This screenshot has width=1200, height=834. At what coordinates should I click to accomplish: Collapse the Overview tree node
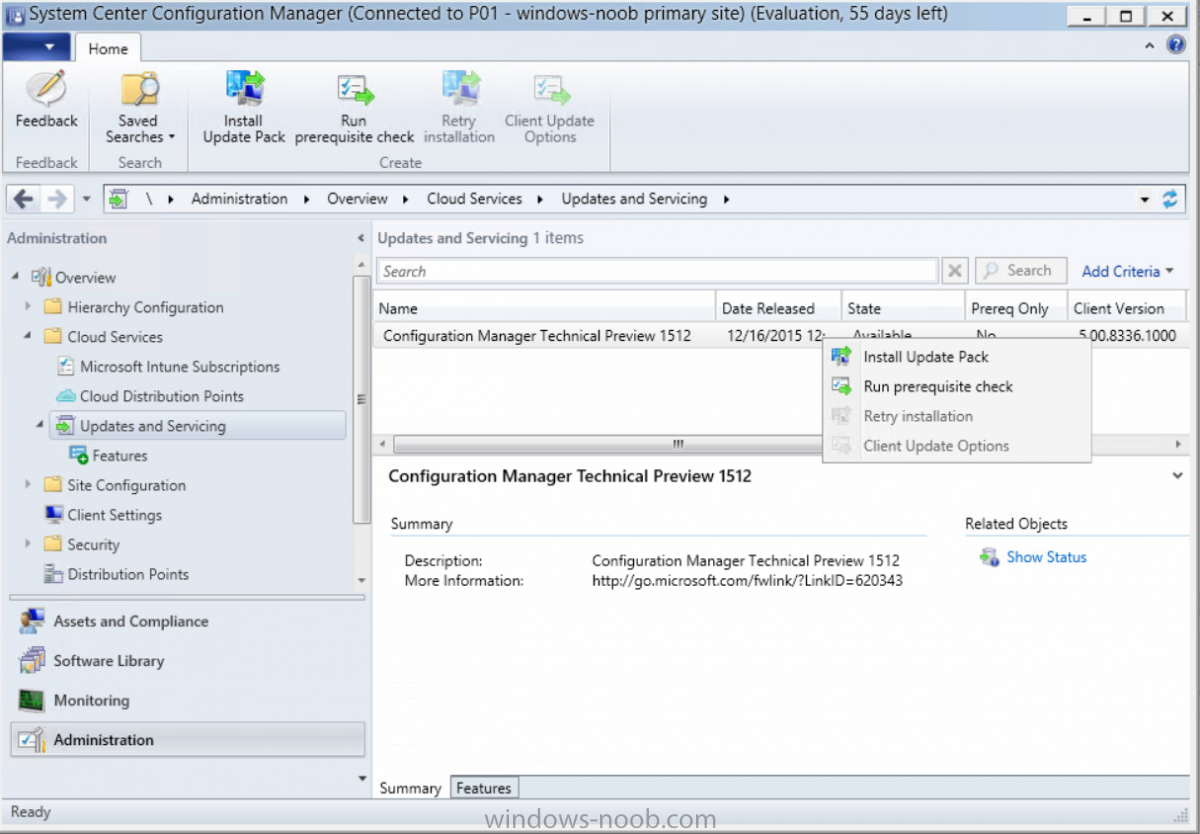[15, 277]
